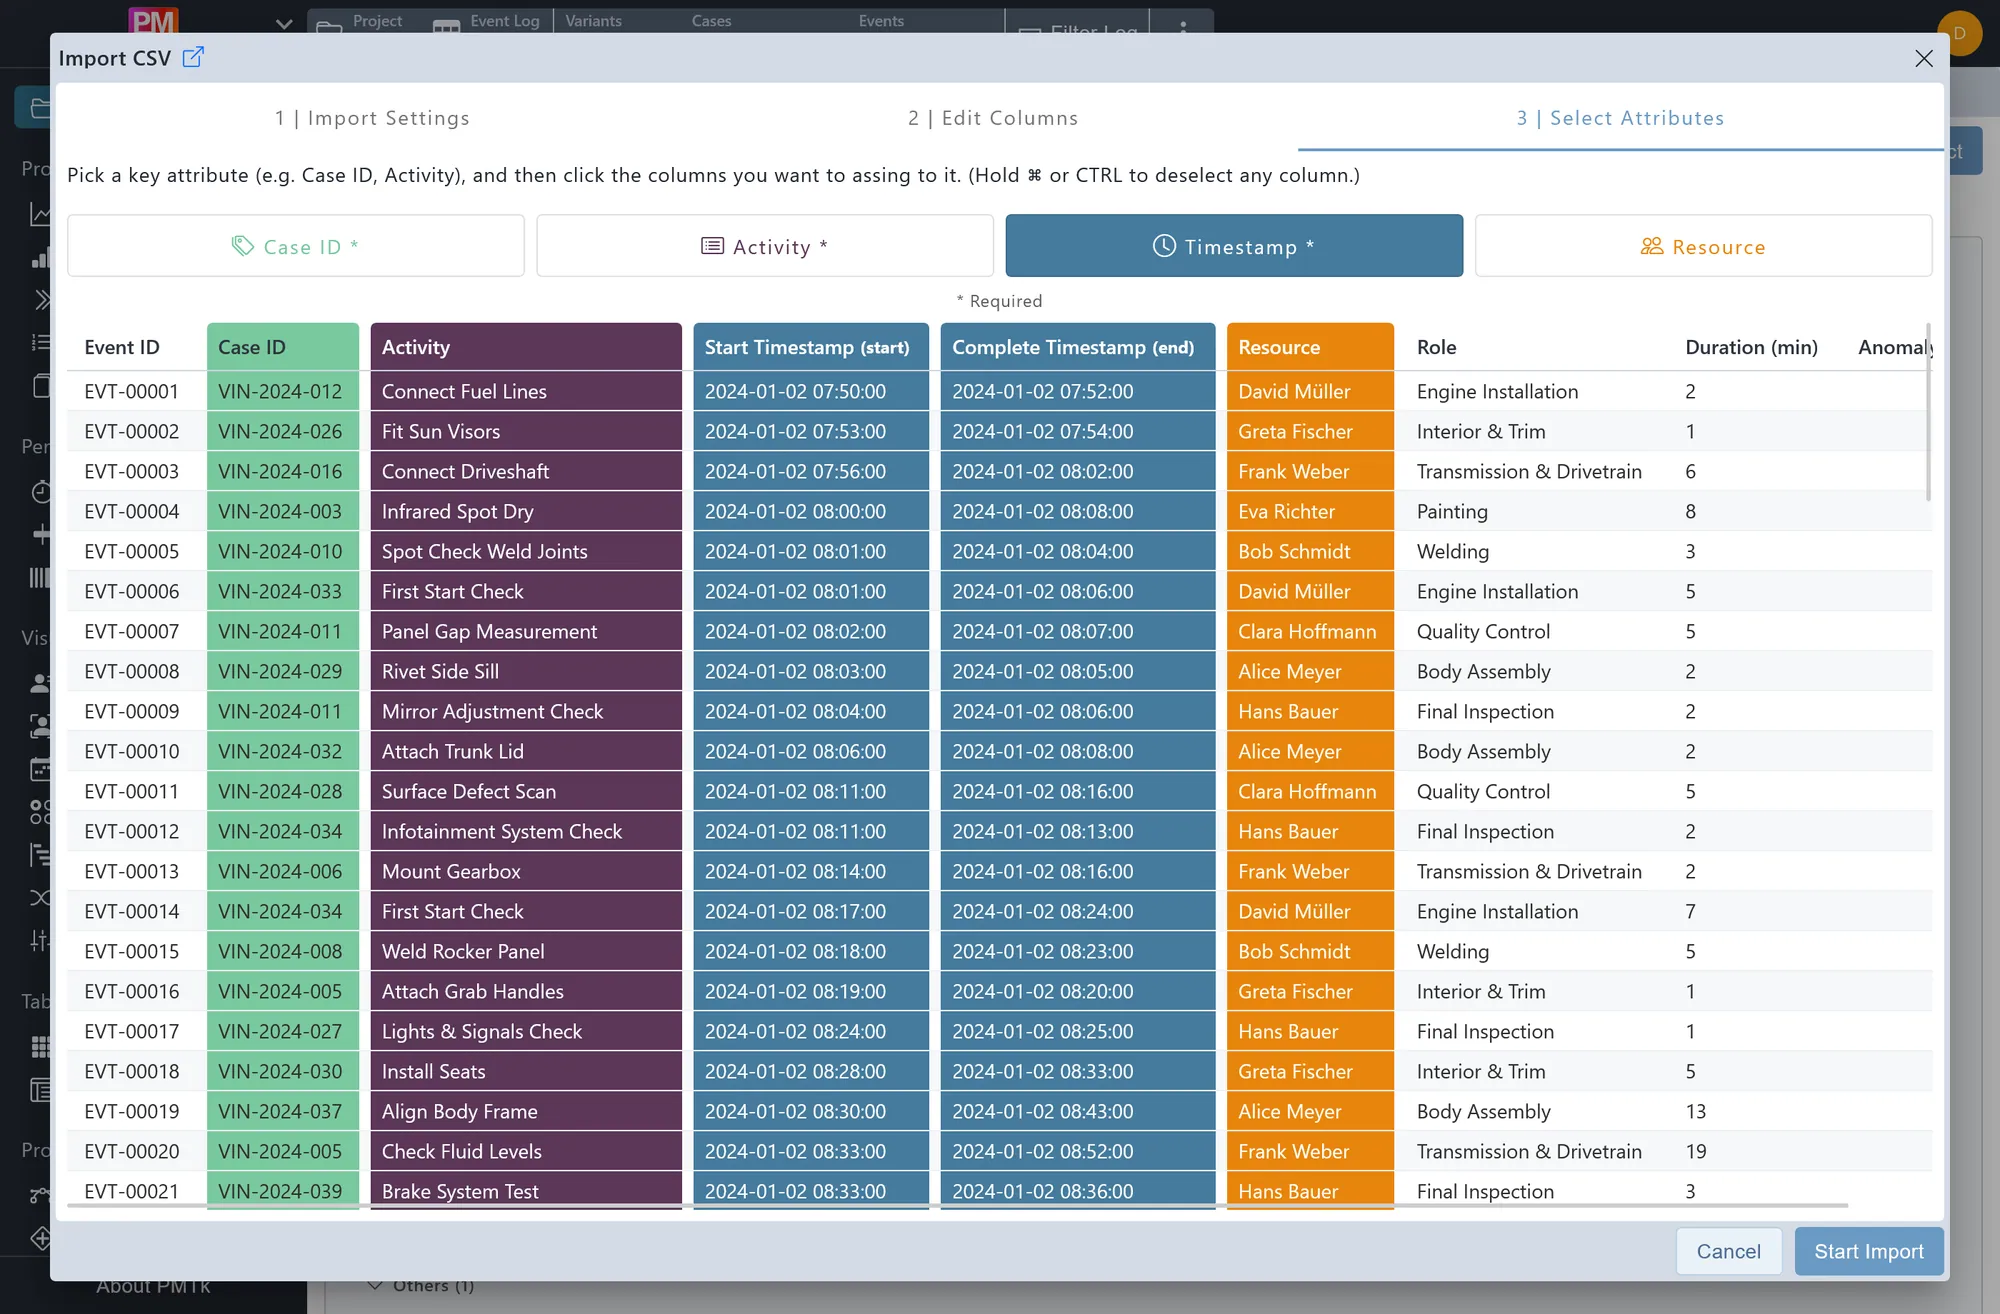Click the Lights & Signals Check cell

[x=526, y=1031]
